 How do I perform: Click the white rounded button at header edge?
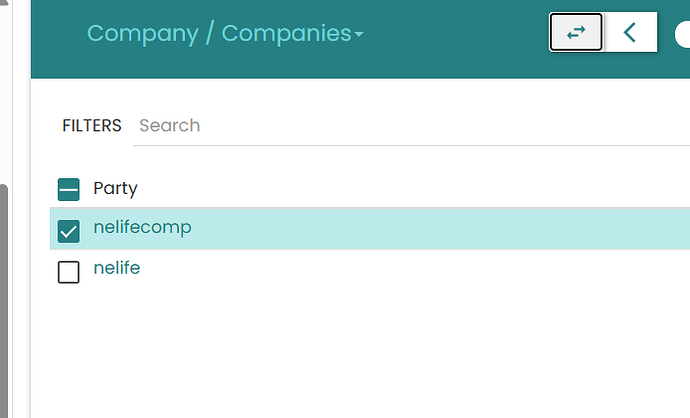[x=683, y=34]
